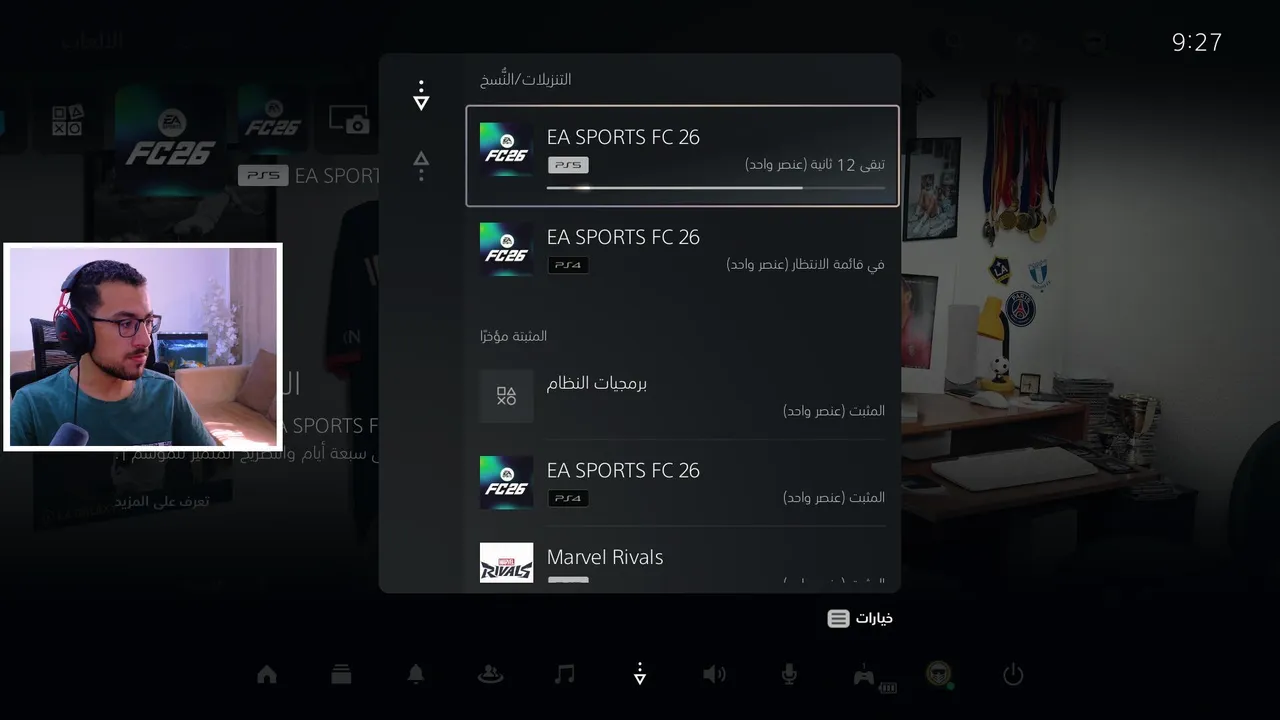Open the Microphone icon
1280x720 pixels.
[789, 675]
